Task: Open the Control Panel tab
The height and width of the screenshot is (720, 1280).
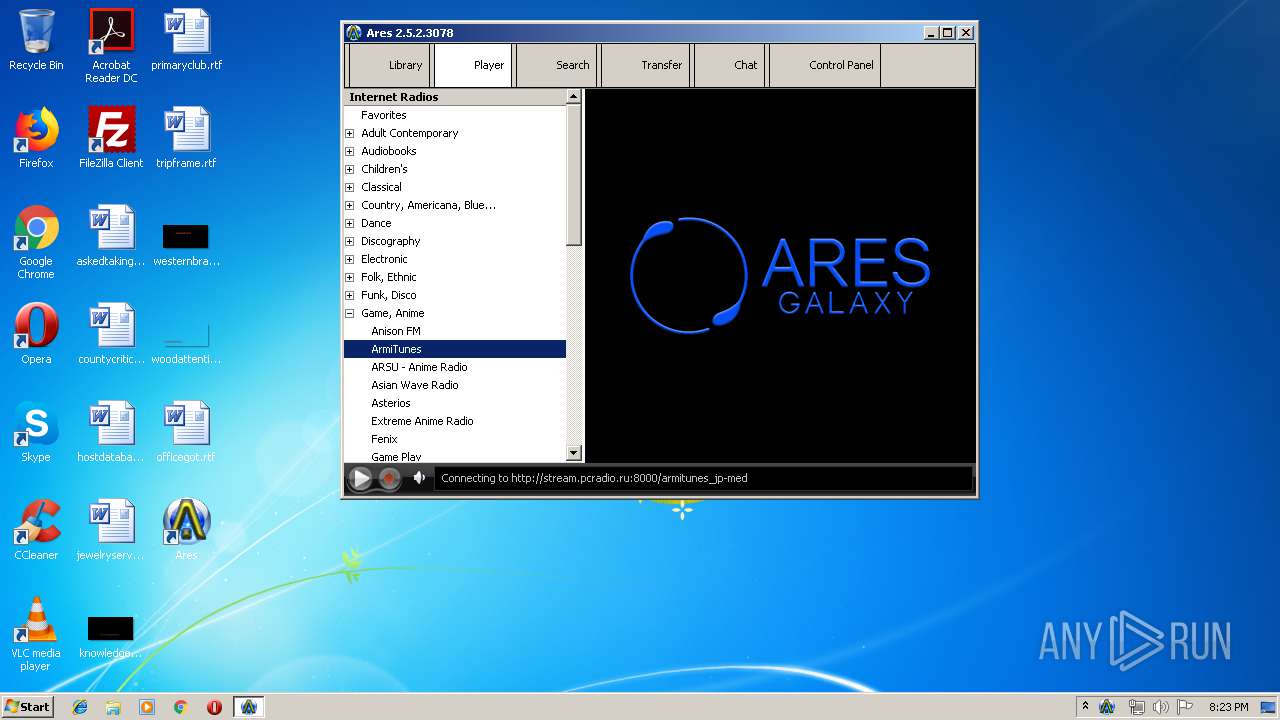Action: click(825, 65)
